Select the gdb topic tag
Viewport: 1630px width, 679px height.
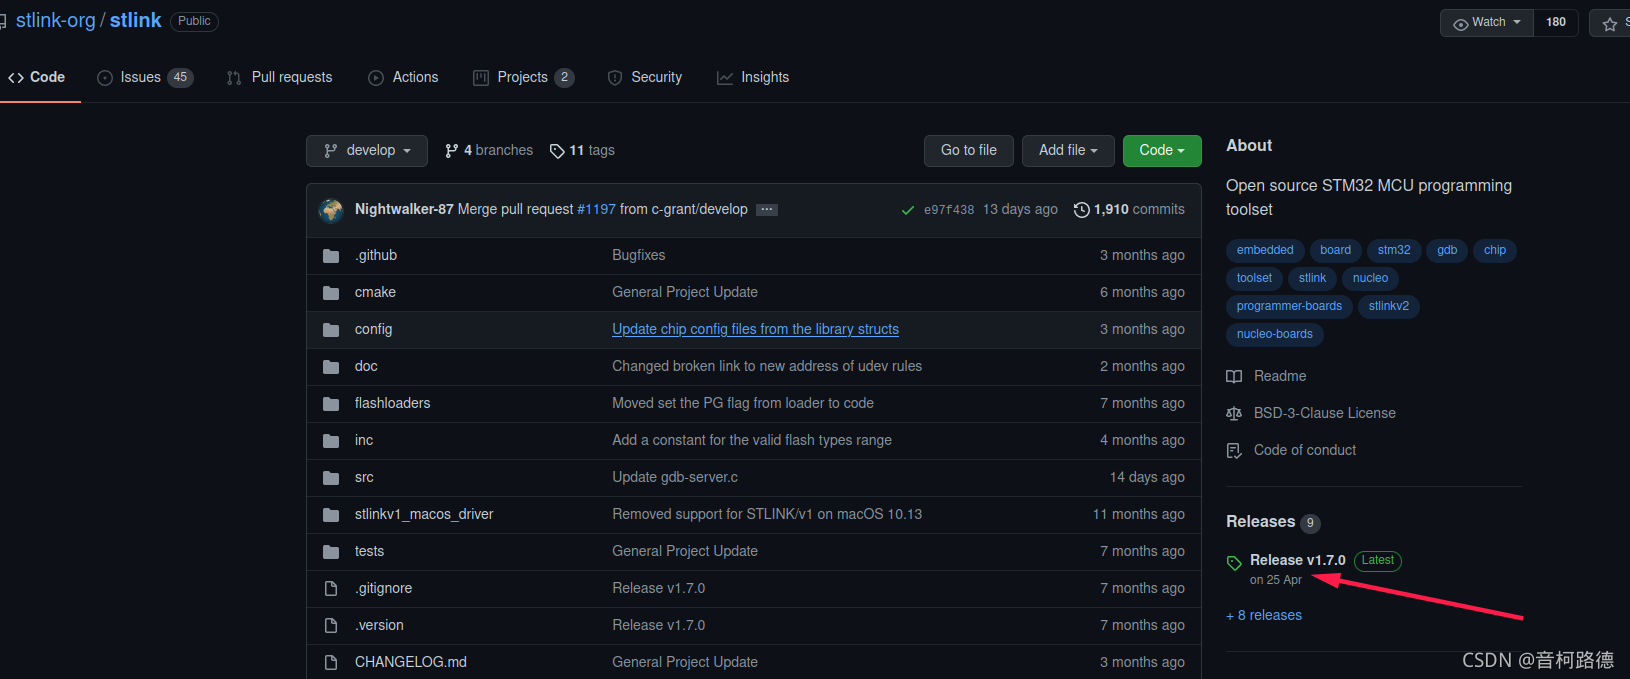click(1447, 251)
